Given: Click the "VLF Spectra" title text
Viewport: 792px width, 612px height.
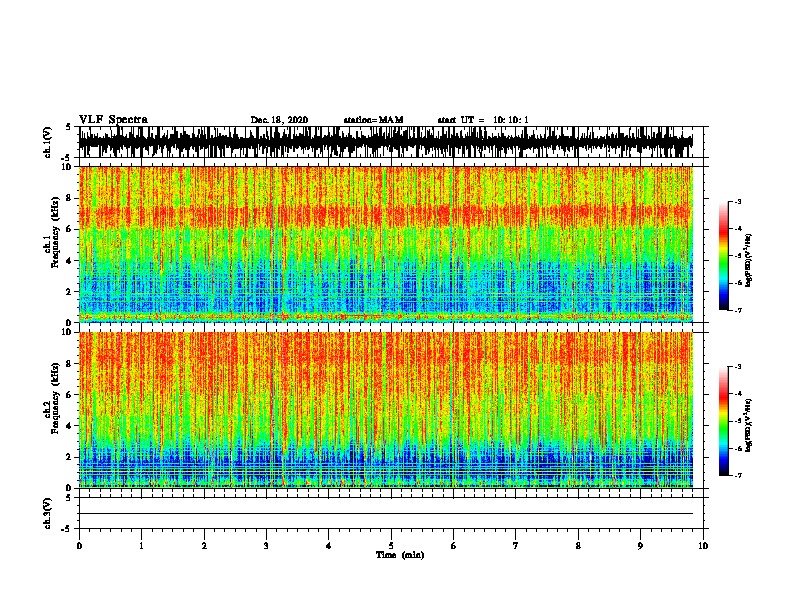Looking at the screenshot, I should (113, 120).
